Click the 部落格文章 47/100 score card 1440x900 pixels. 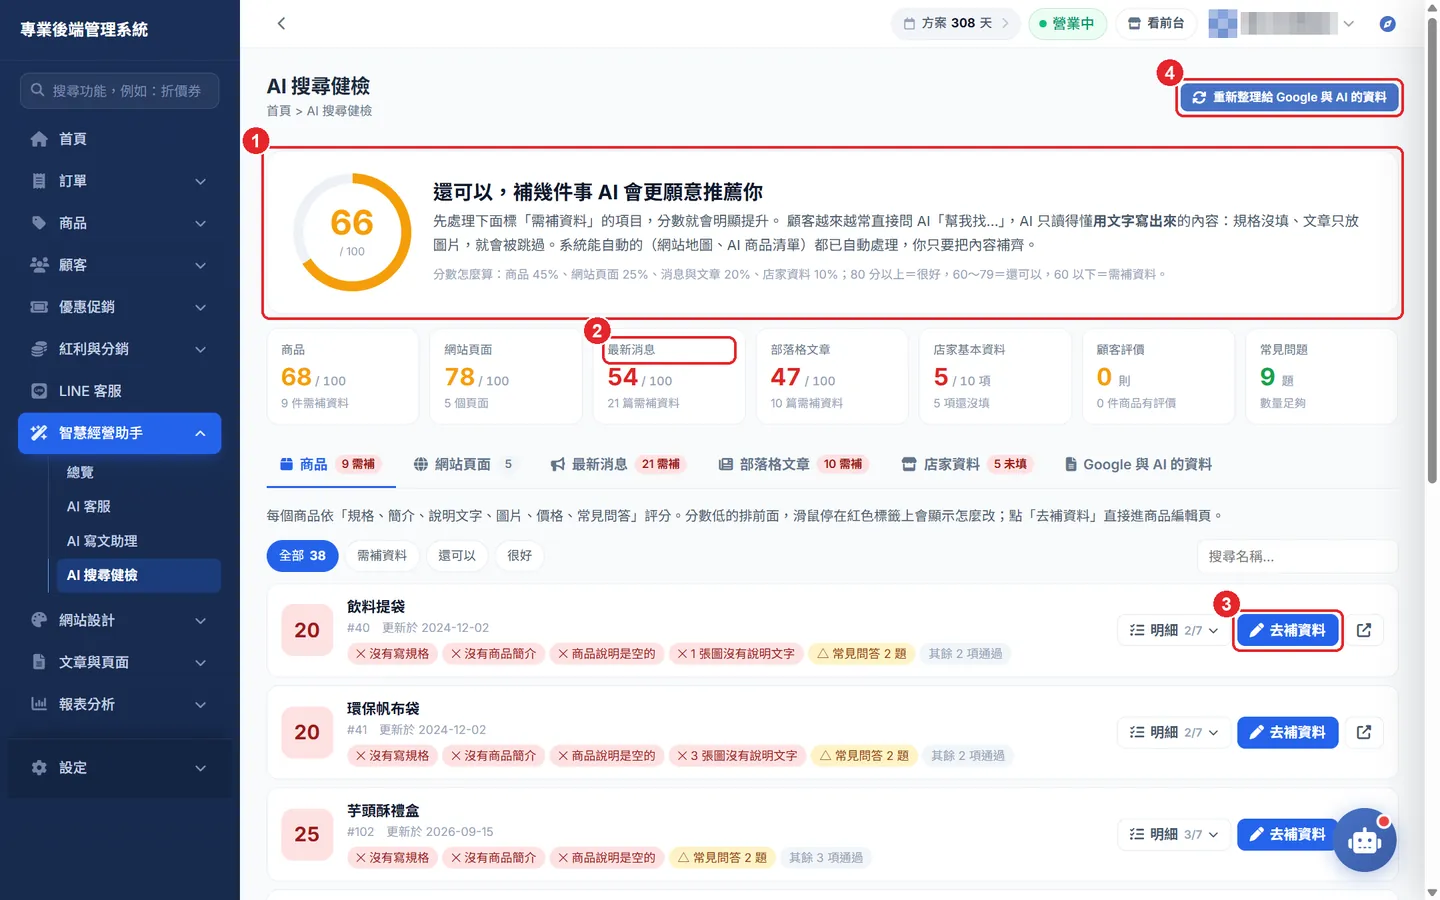(x=832, y=376)
